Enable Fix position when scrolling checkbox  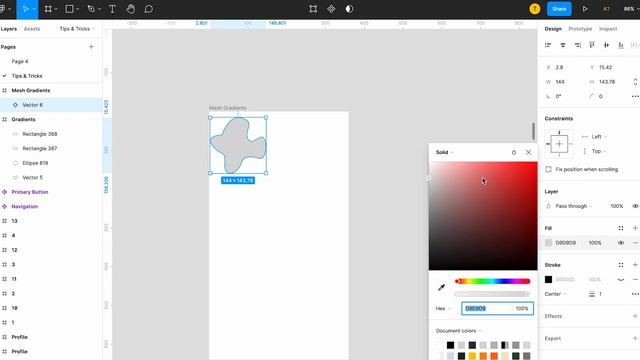pos(549,169)
